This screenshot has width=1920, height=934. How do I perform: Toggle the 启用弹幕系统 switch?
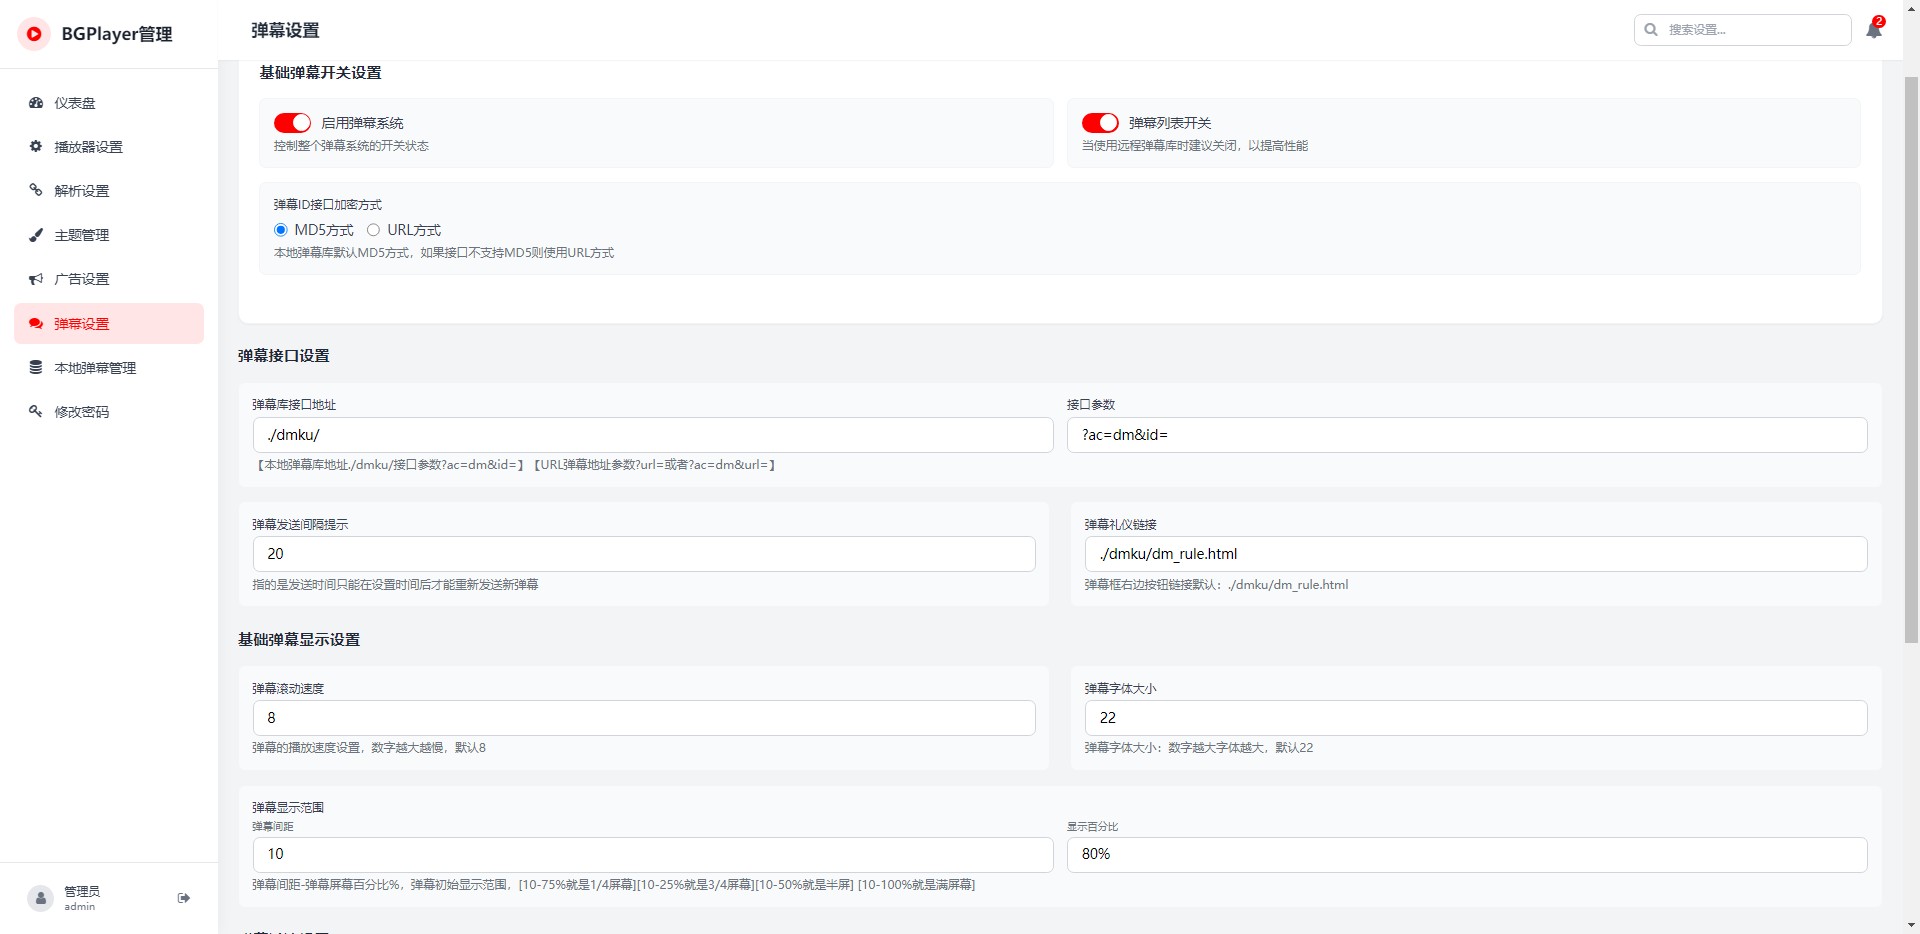point(292,123)
